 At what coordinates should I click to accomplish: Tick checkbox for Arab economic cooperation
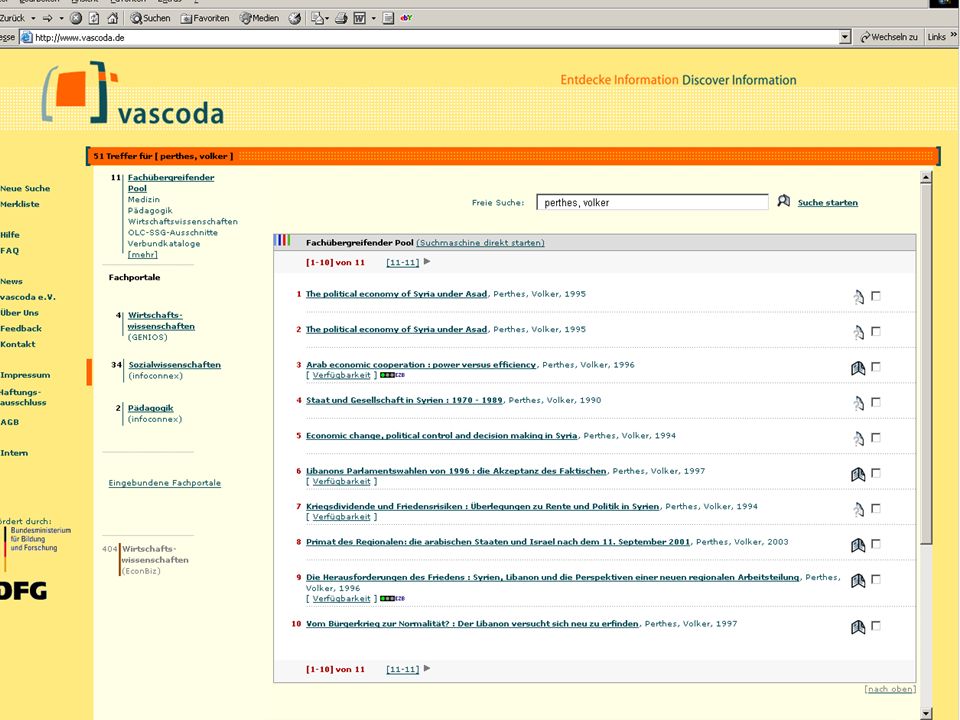pyautogui.click(x=876, y=367)
